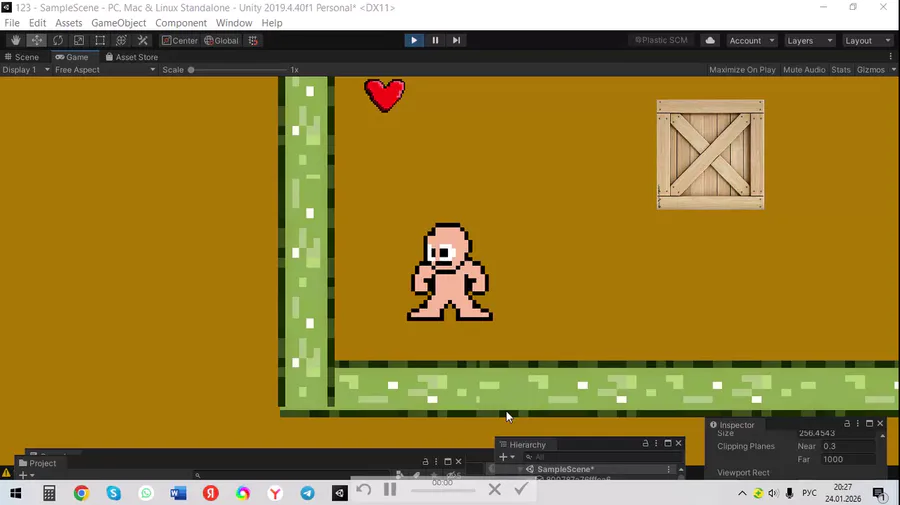The height and width of the screenshot is (505, 900).
Task: Open Hierarchy create plus dropdown
Action: point(507,457)
